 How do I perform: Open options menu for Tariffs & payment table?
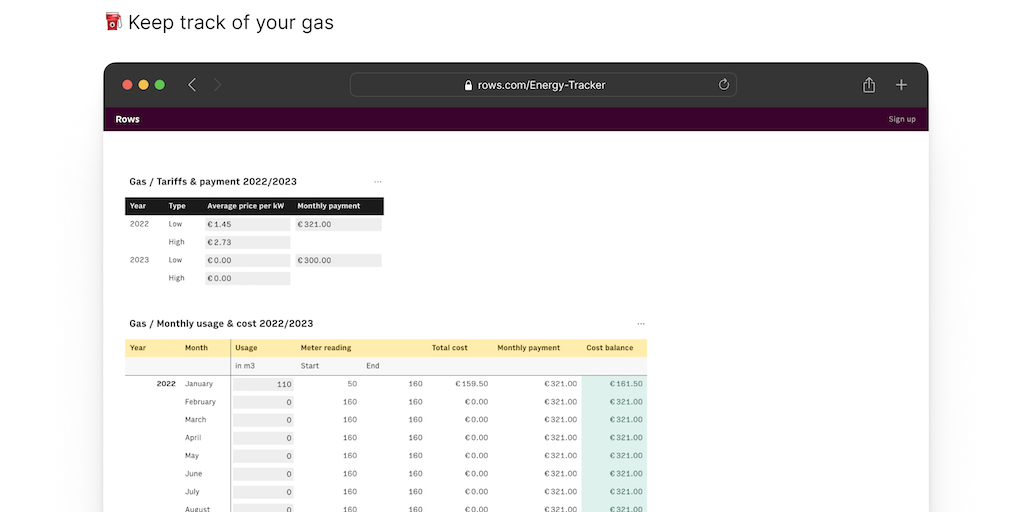pos(377,182)
